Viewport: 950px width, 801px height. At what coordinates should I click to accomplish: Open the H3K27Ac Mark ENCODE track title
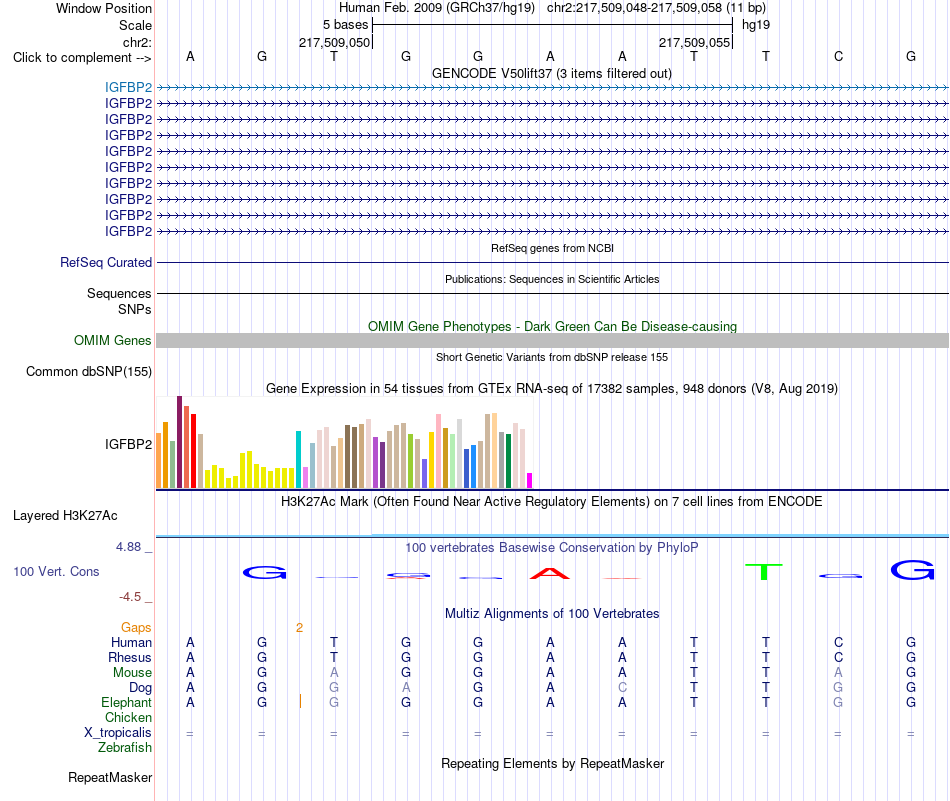(551, 502)
